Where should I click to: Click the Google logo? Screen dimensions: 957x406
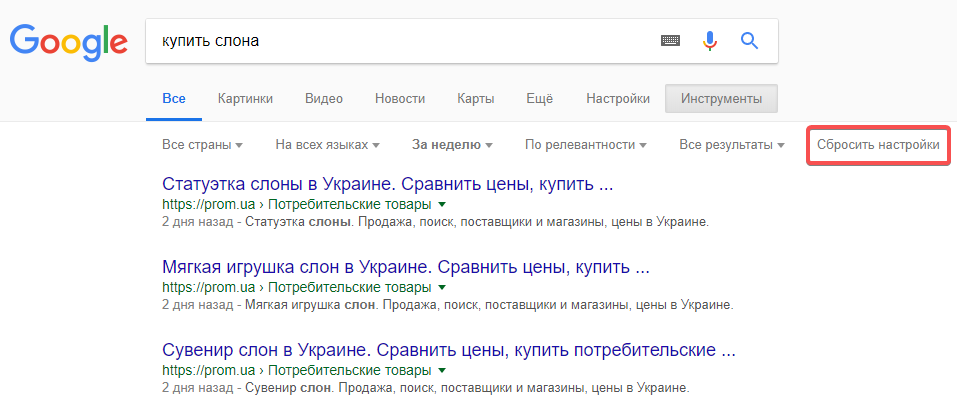click(68, 43)
